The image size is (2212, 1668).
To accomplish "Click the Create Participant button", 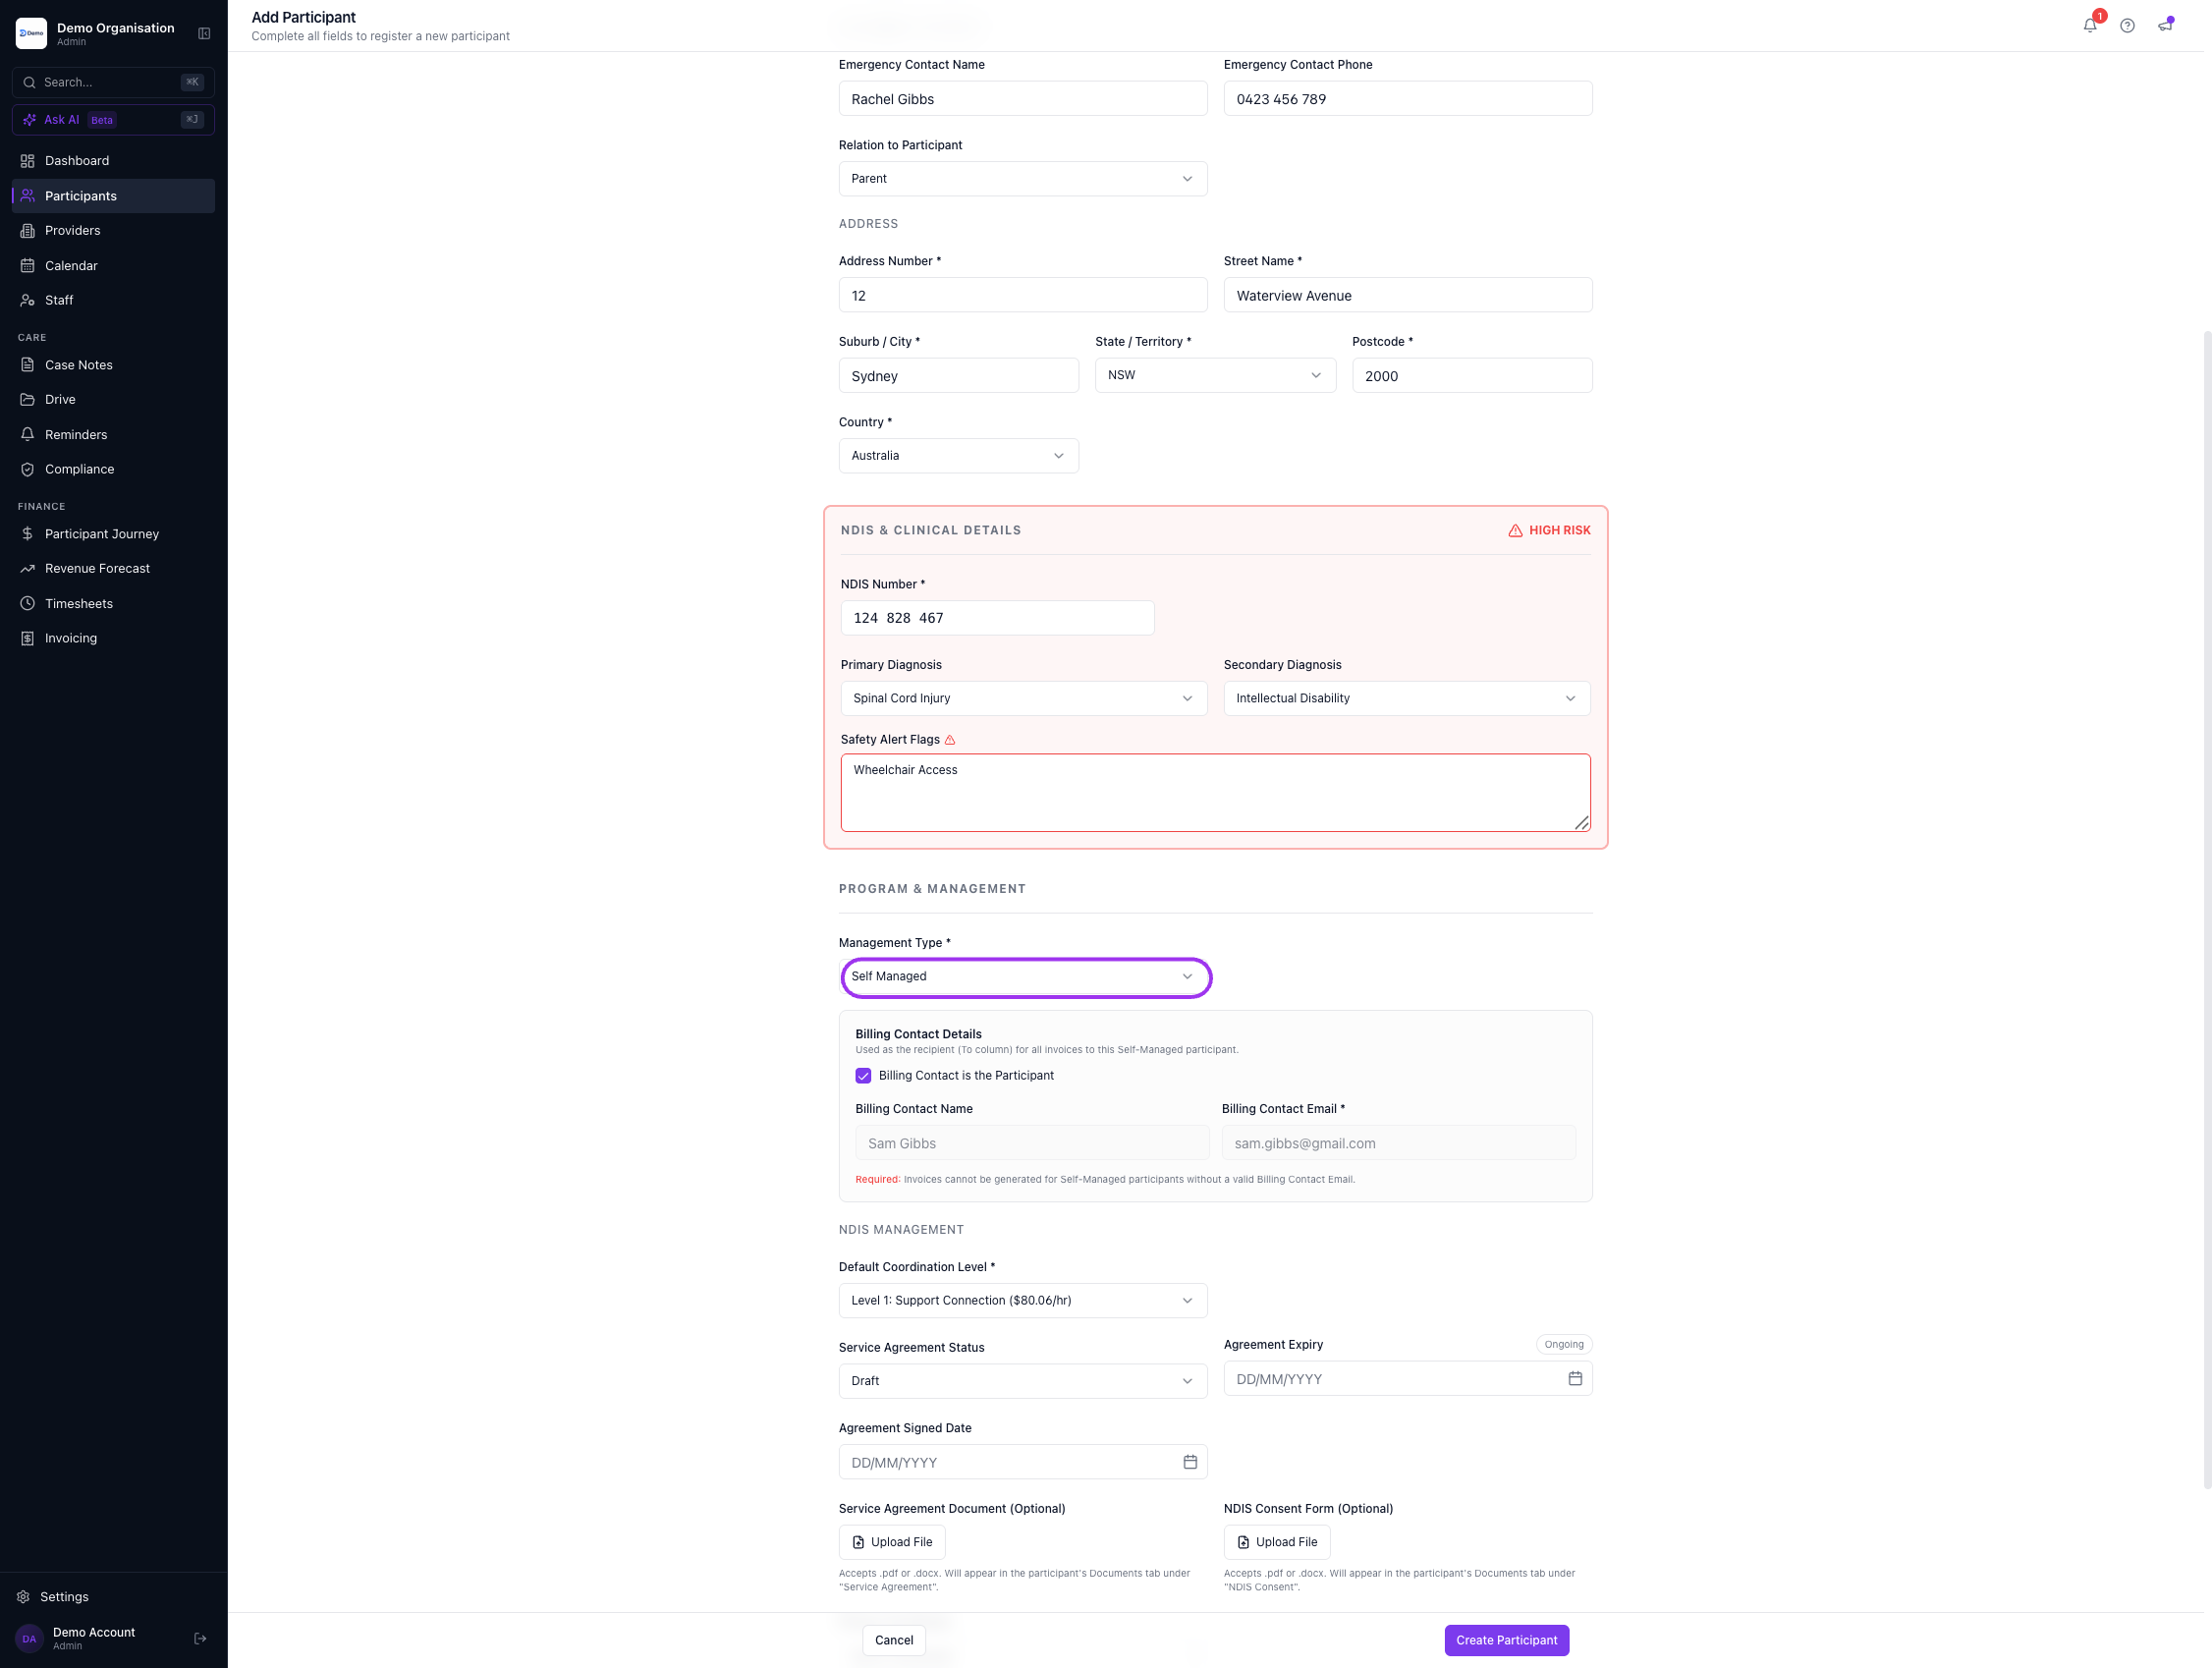I will pos(1506,1639).
